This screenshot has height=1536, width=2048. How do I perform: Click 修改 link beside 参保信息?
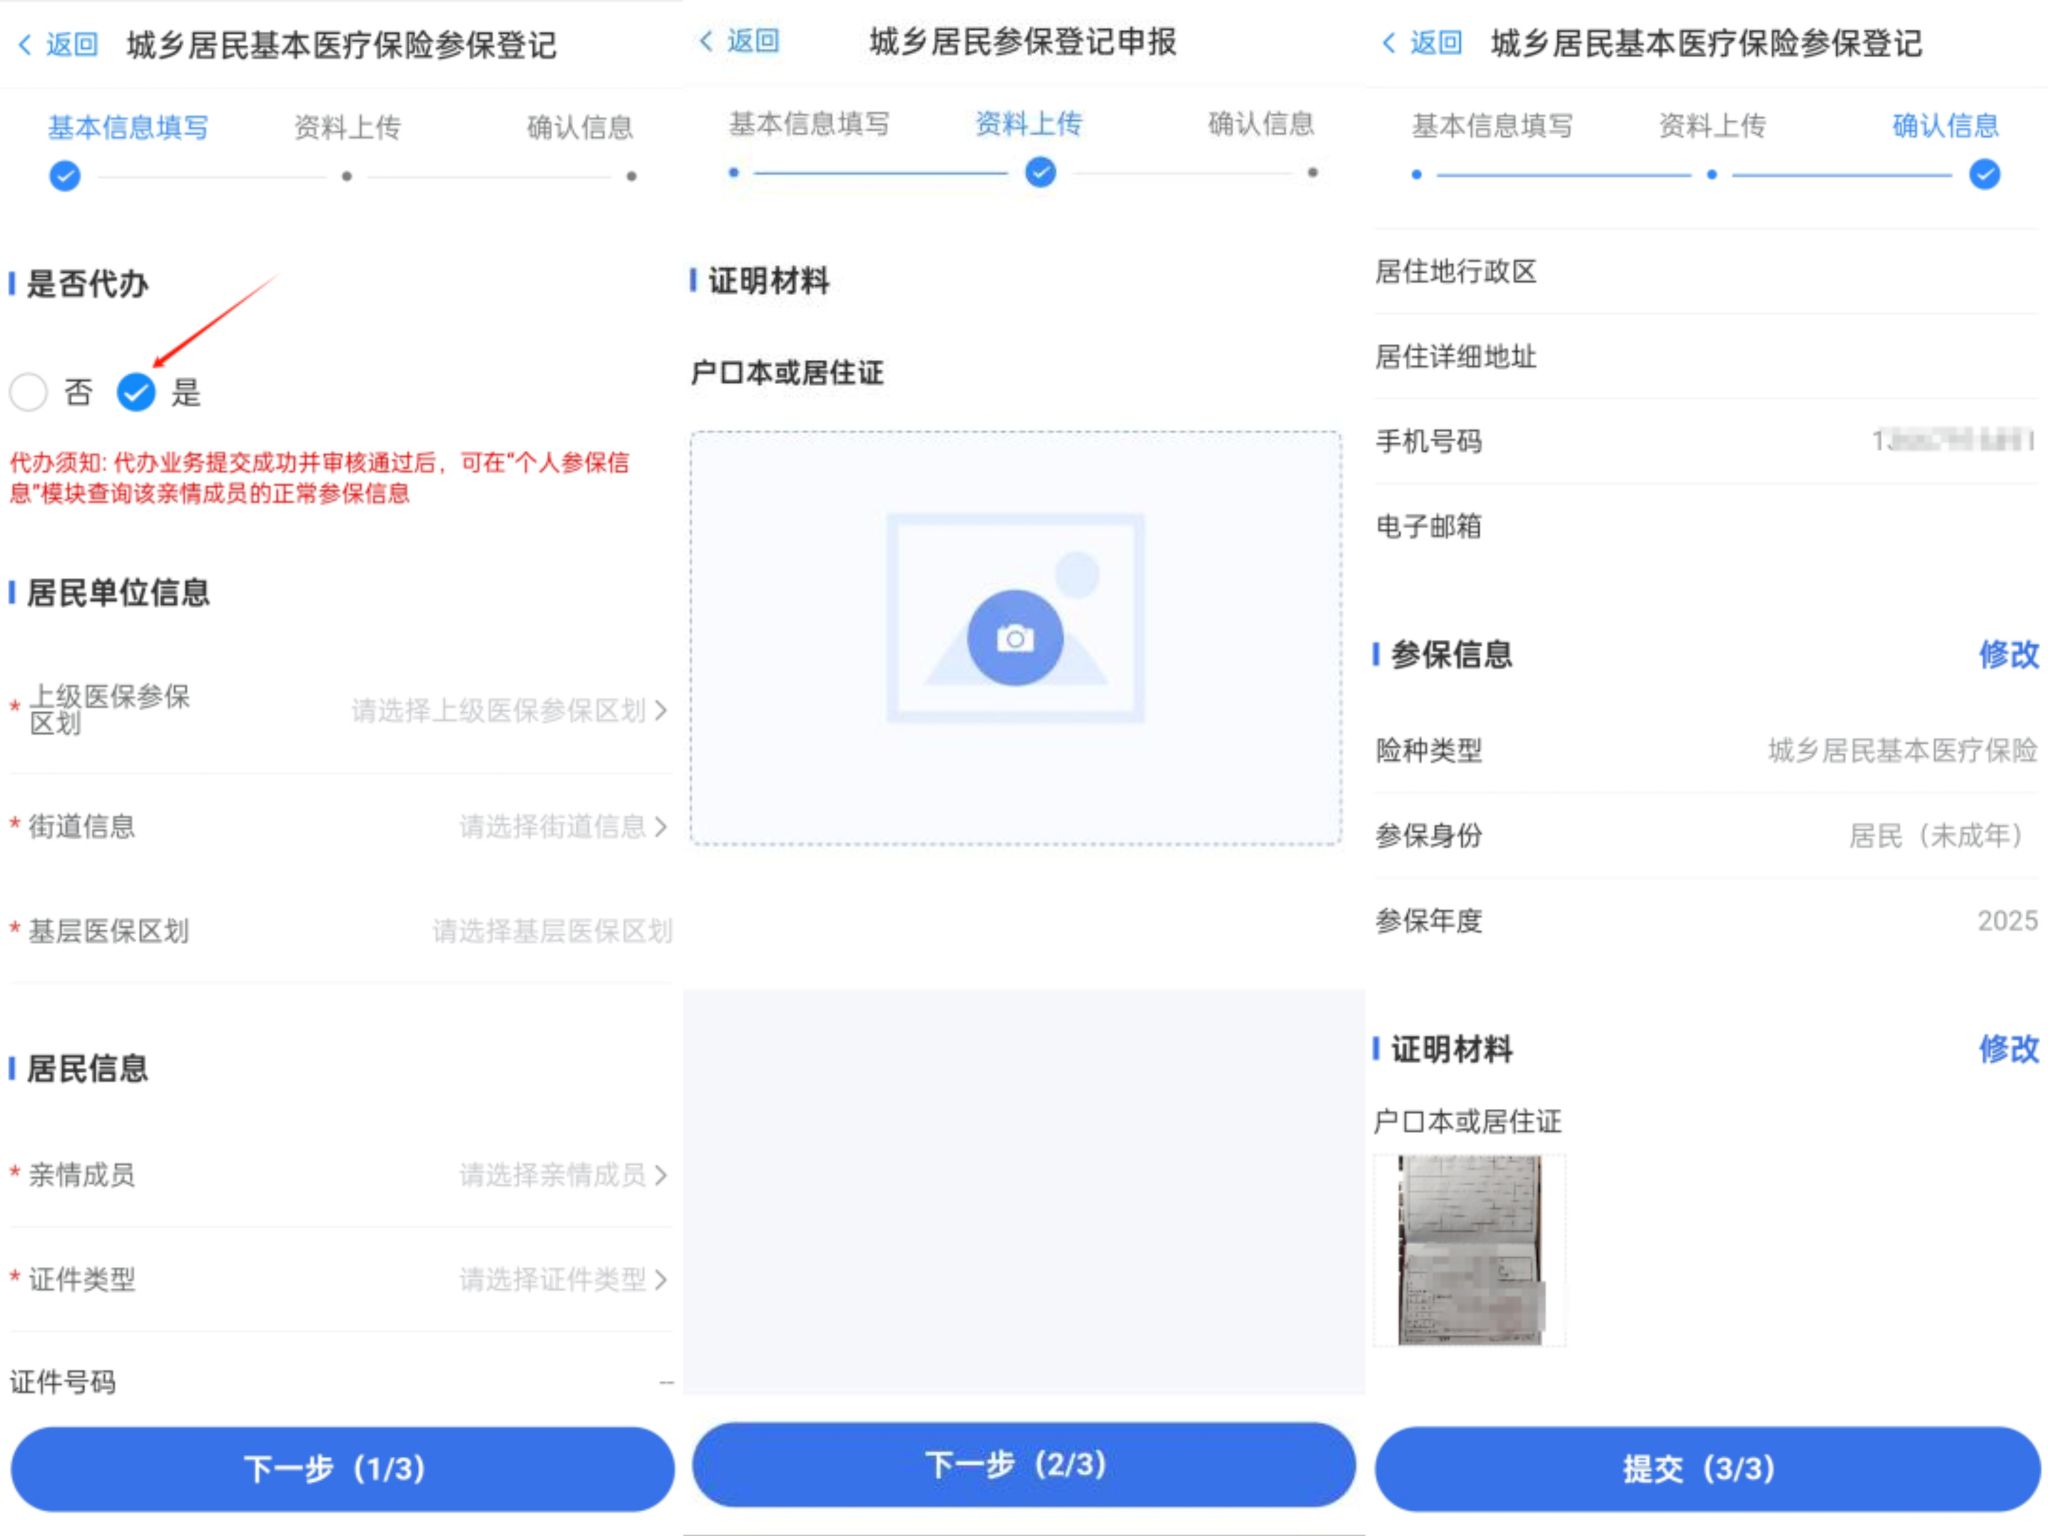point(2007,655)
